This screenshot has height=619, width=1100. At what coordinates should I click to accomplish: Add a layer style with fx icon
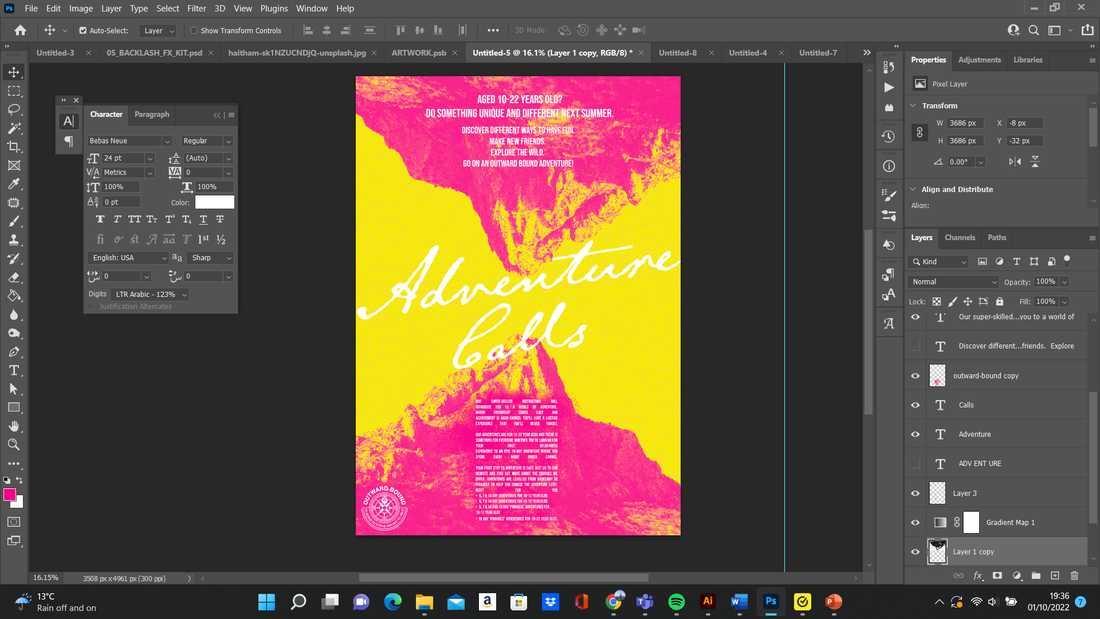point(978,575)
